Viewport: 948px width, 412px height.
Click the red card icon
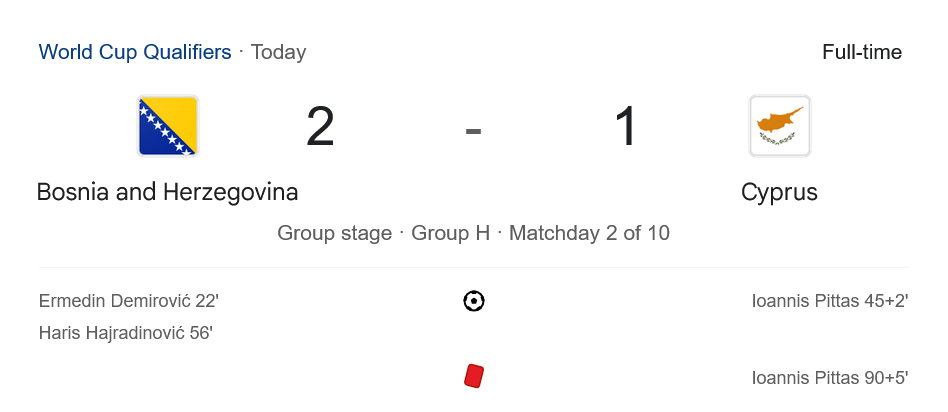point(474,376)
